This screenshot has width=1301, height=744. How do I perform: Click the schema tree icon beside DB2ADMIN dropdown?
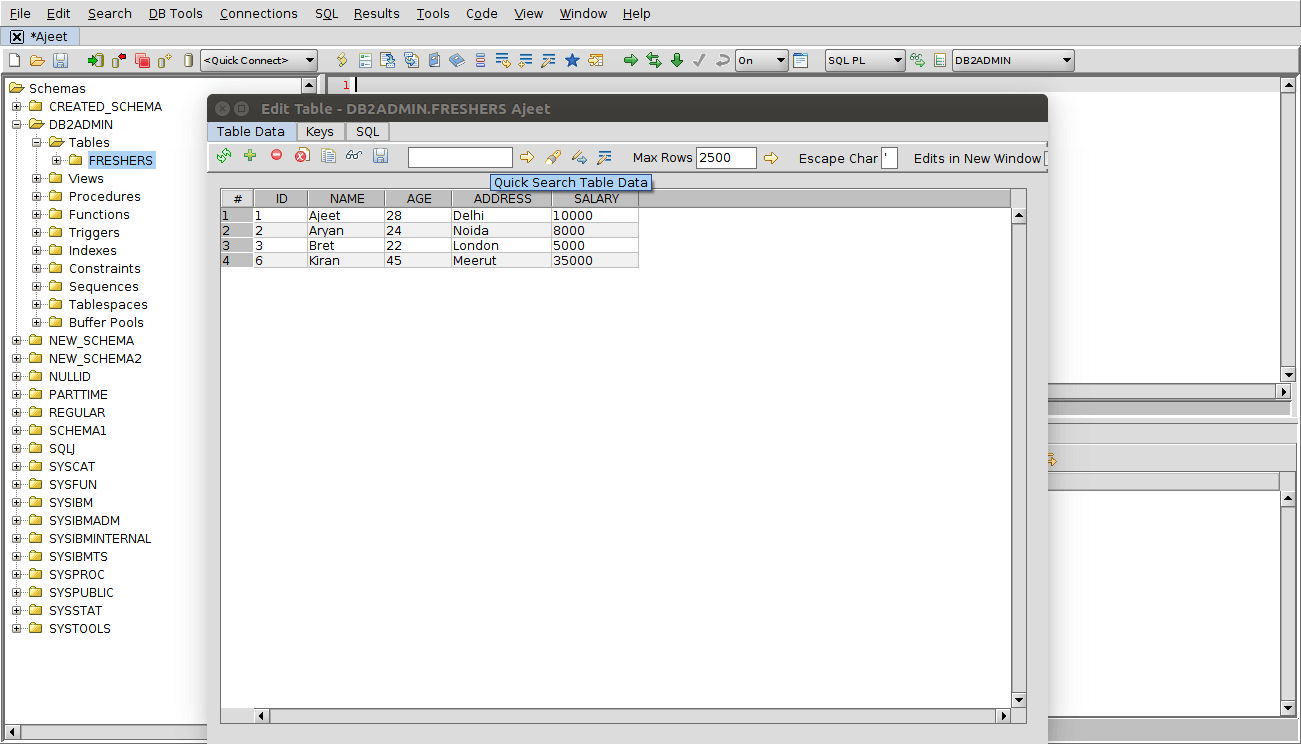[940, 60]
